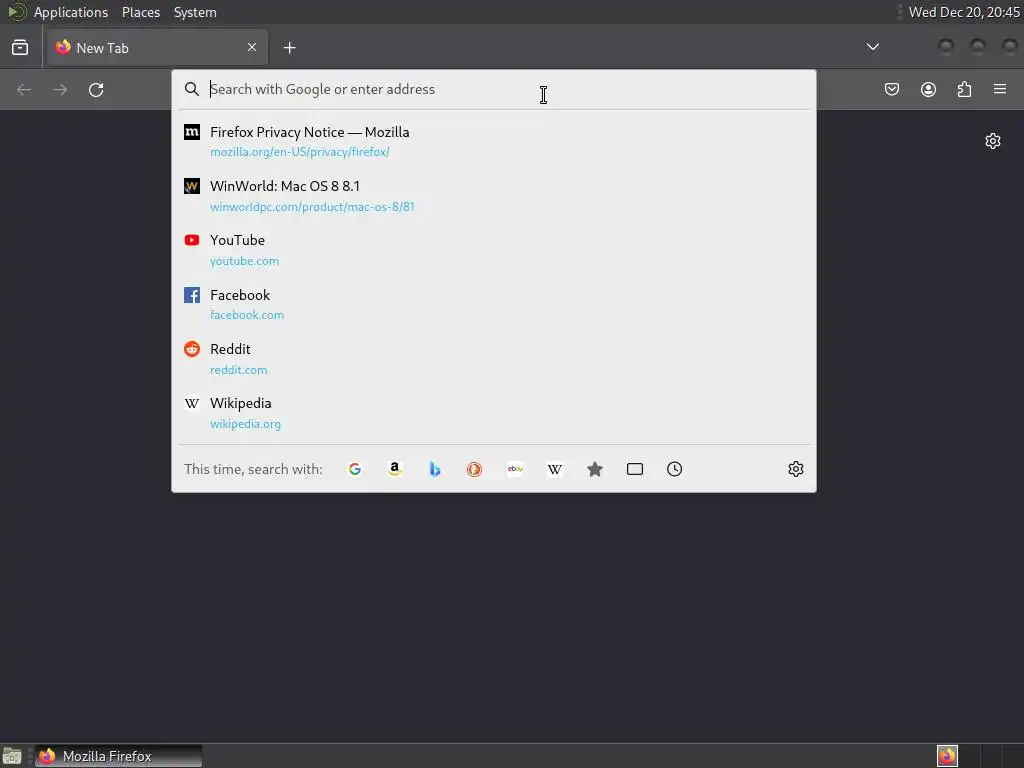The height and width of the screenshot is (768, 1024).
Task: Go back one page
Action: point(24,89)
